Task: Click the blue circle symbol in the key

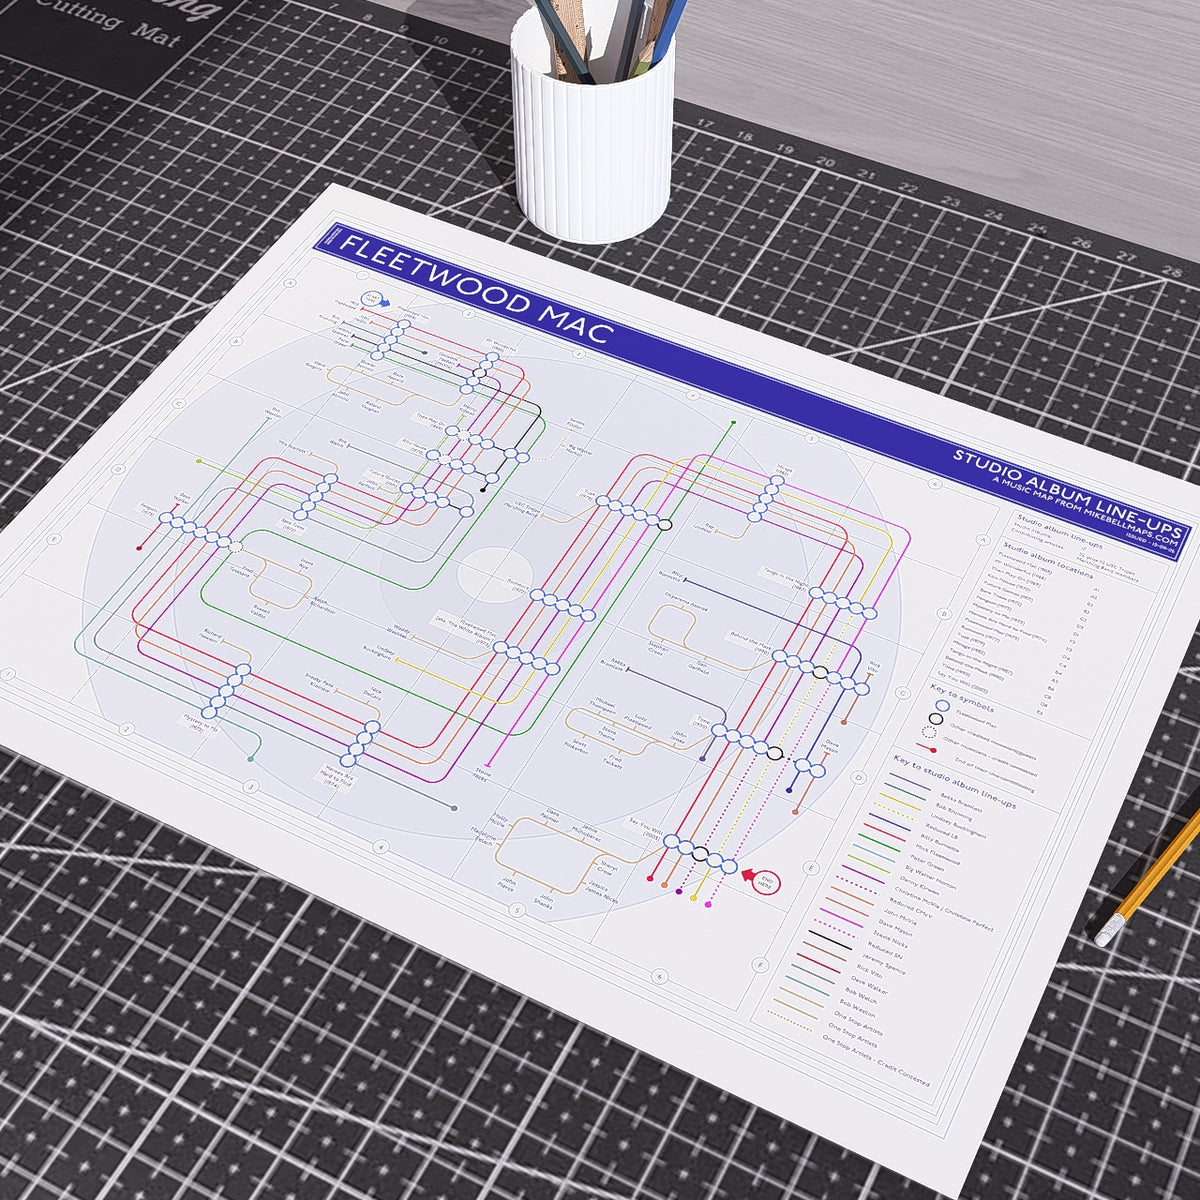Action: [942, 705]
